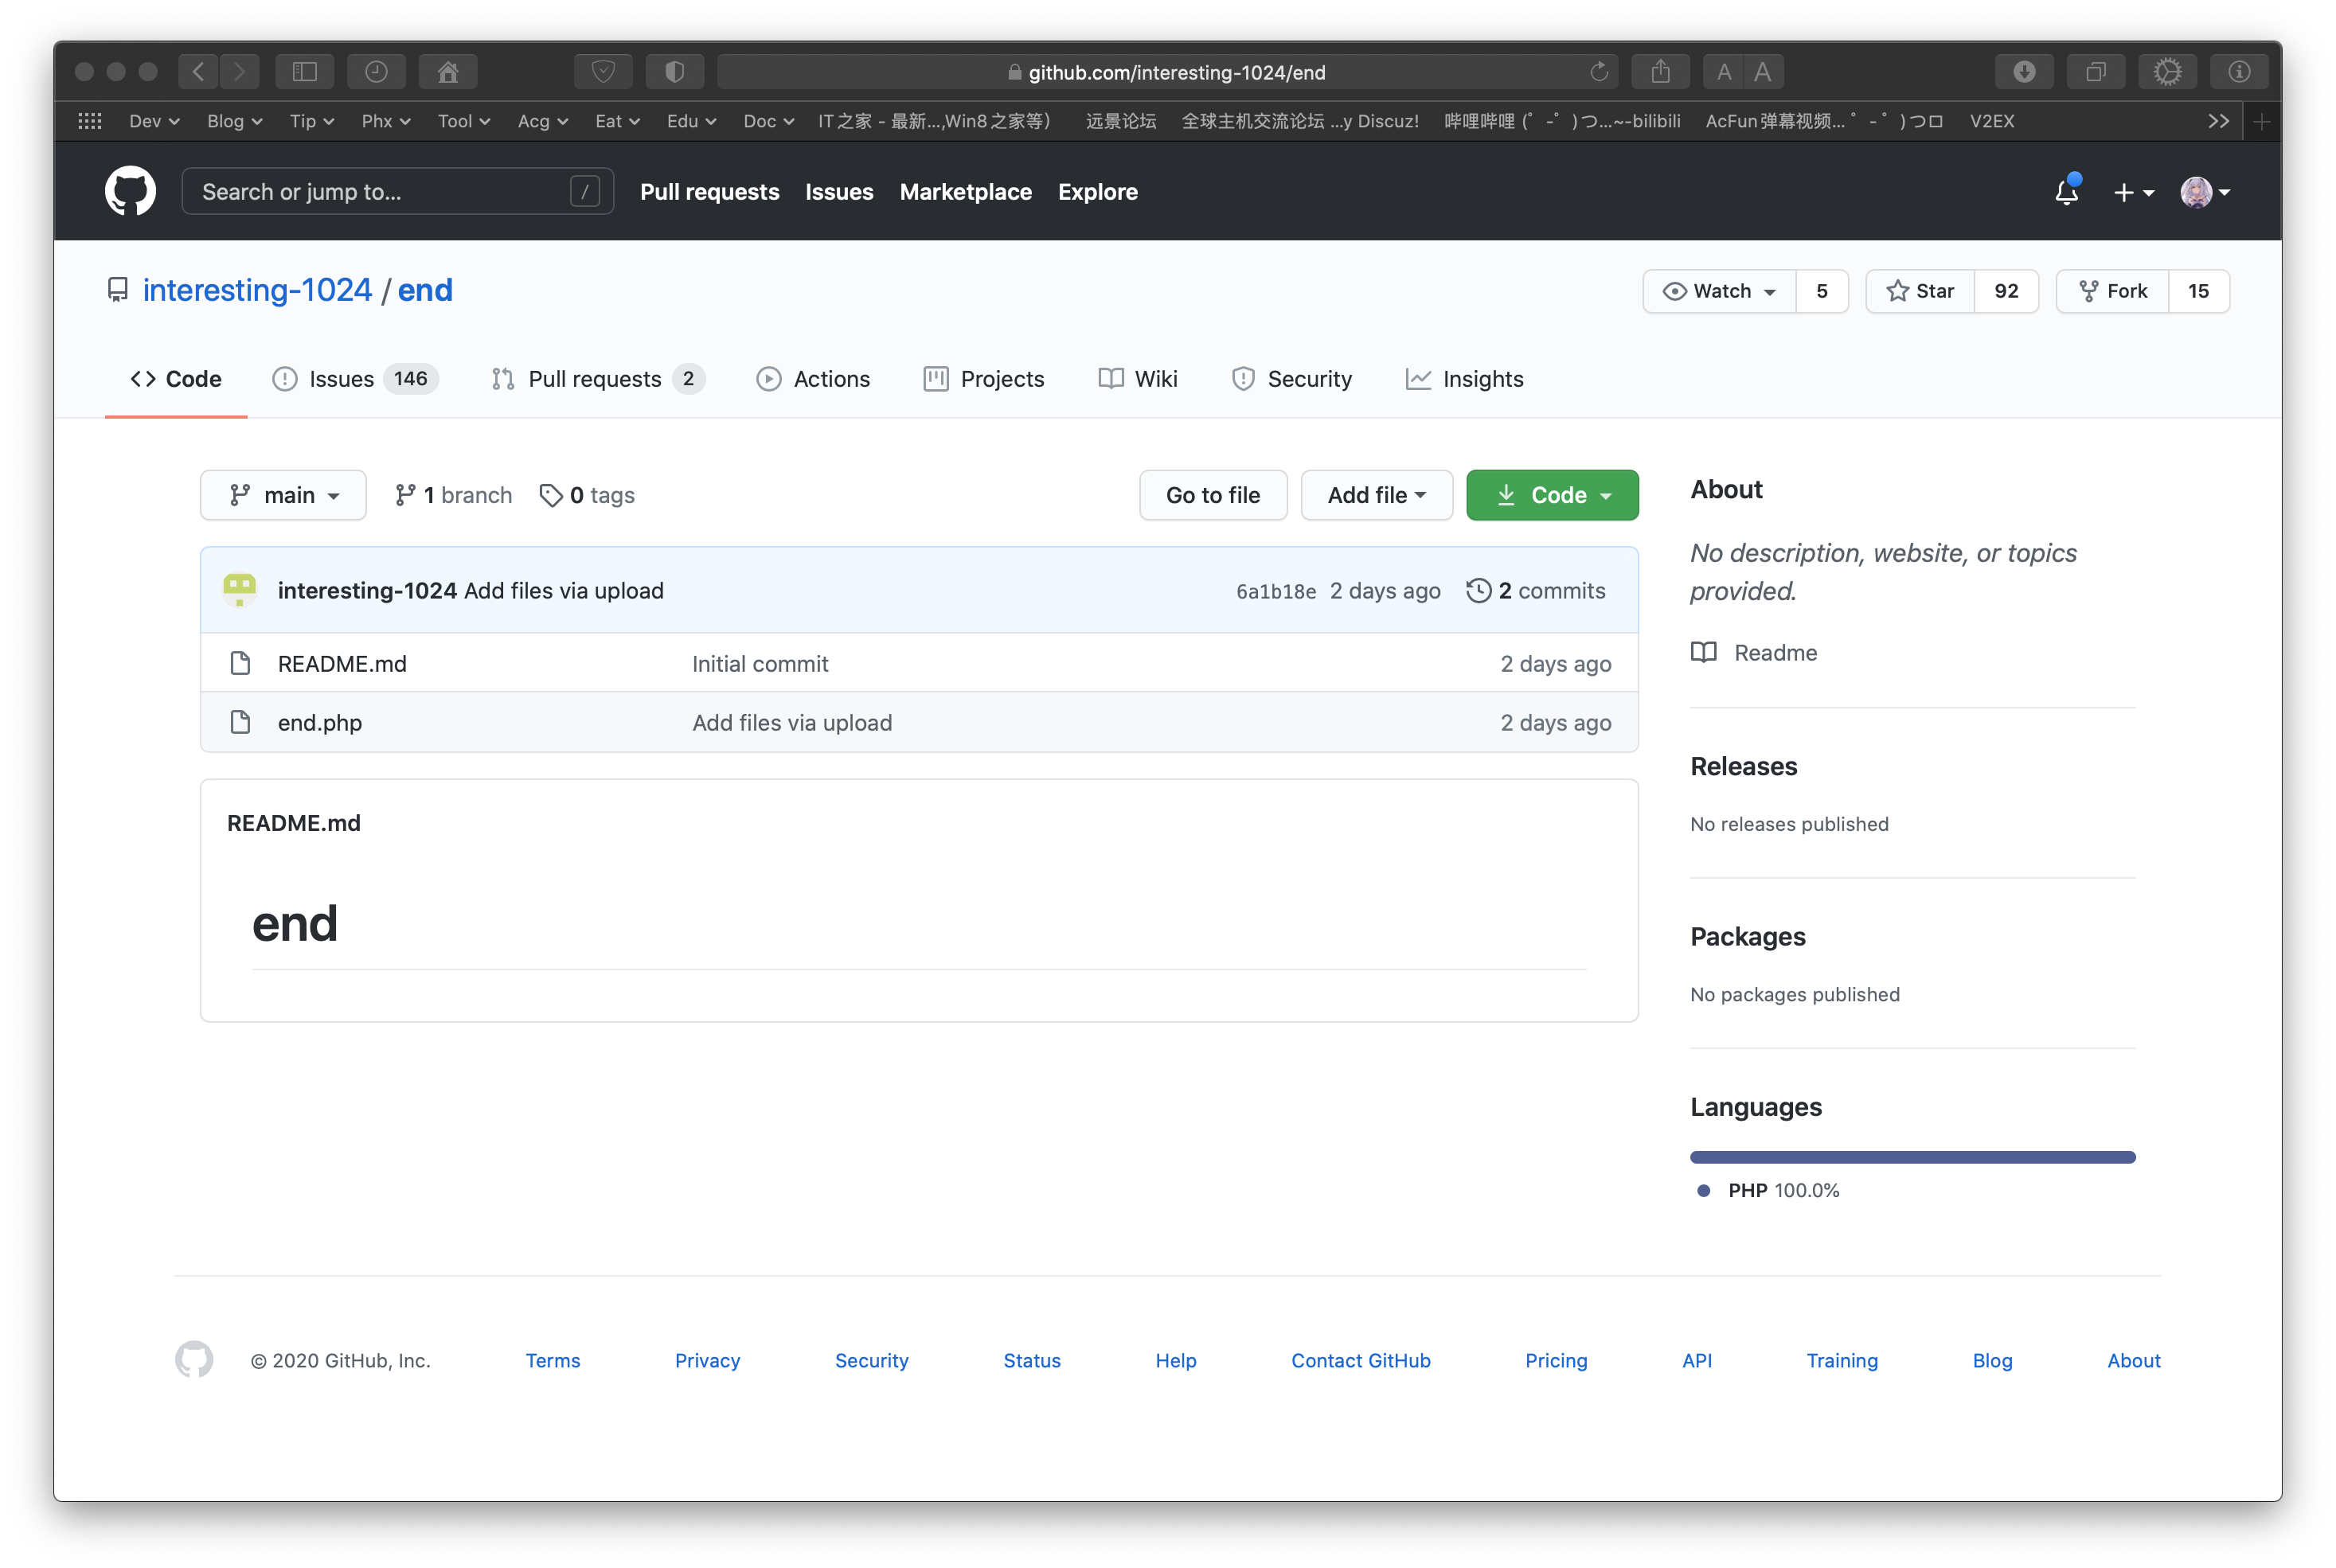Open Safari downloads icon
This screenshot has height=1568, width=2336.
[x=2024, y=72]
